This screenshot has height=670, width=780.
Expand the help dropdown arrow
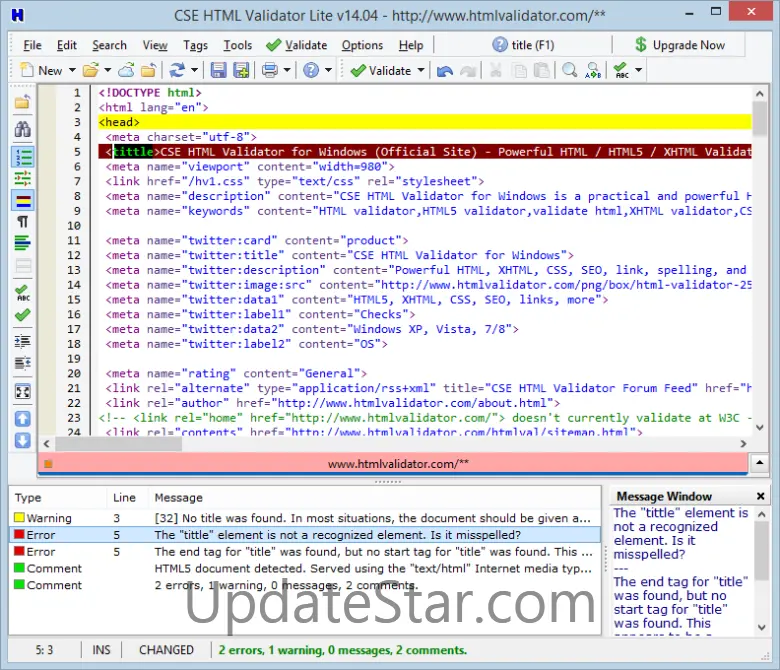click(328, 71)
